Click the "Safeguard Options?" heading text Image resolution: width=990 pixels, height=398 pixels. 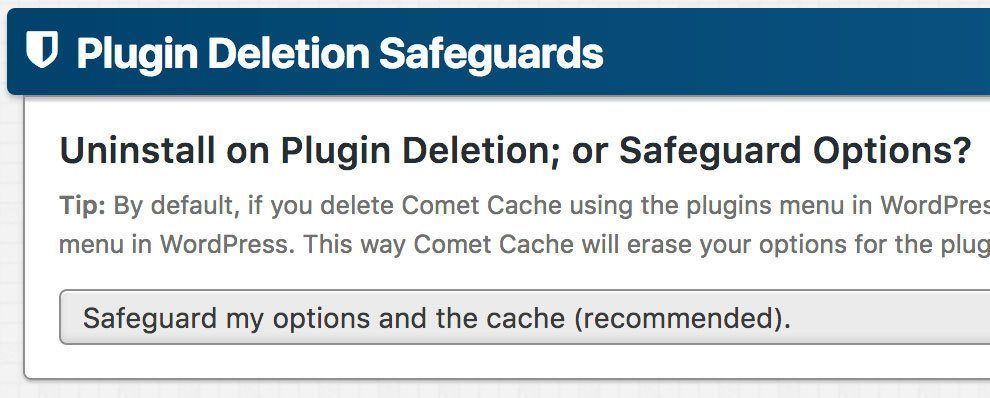coord(795,151)
